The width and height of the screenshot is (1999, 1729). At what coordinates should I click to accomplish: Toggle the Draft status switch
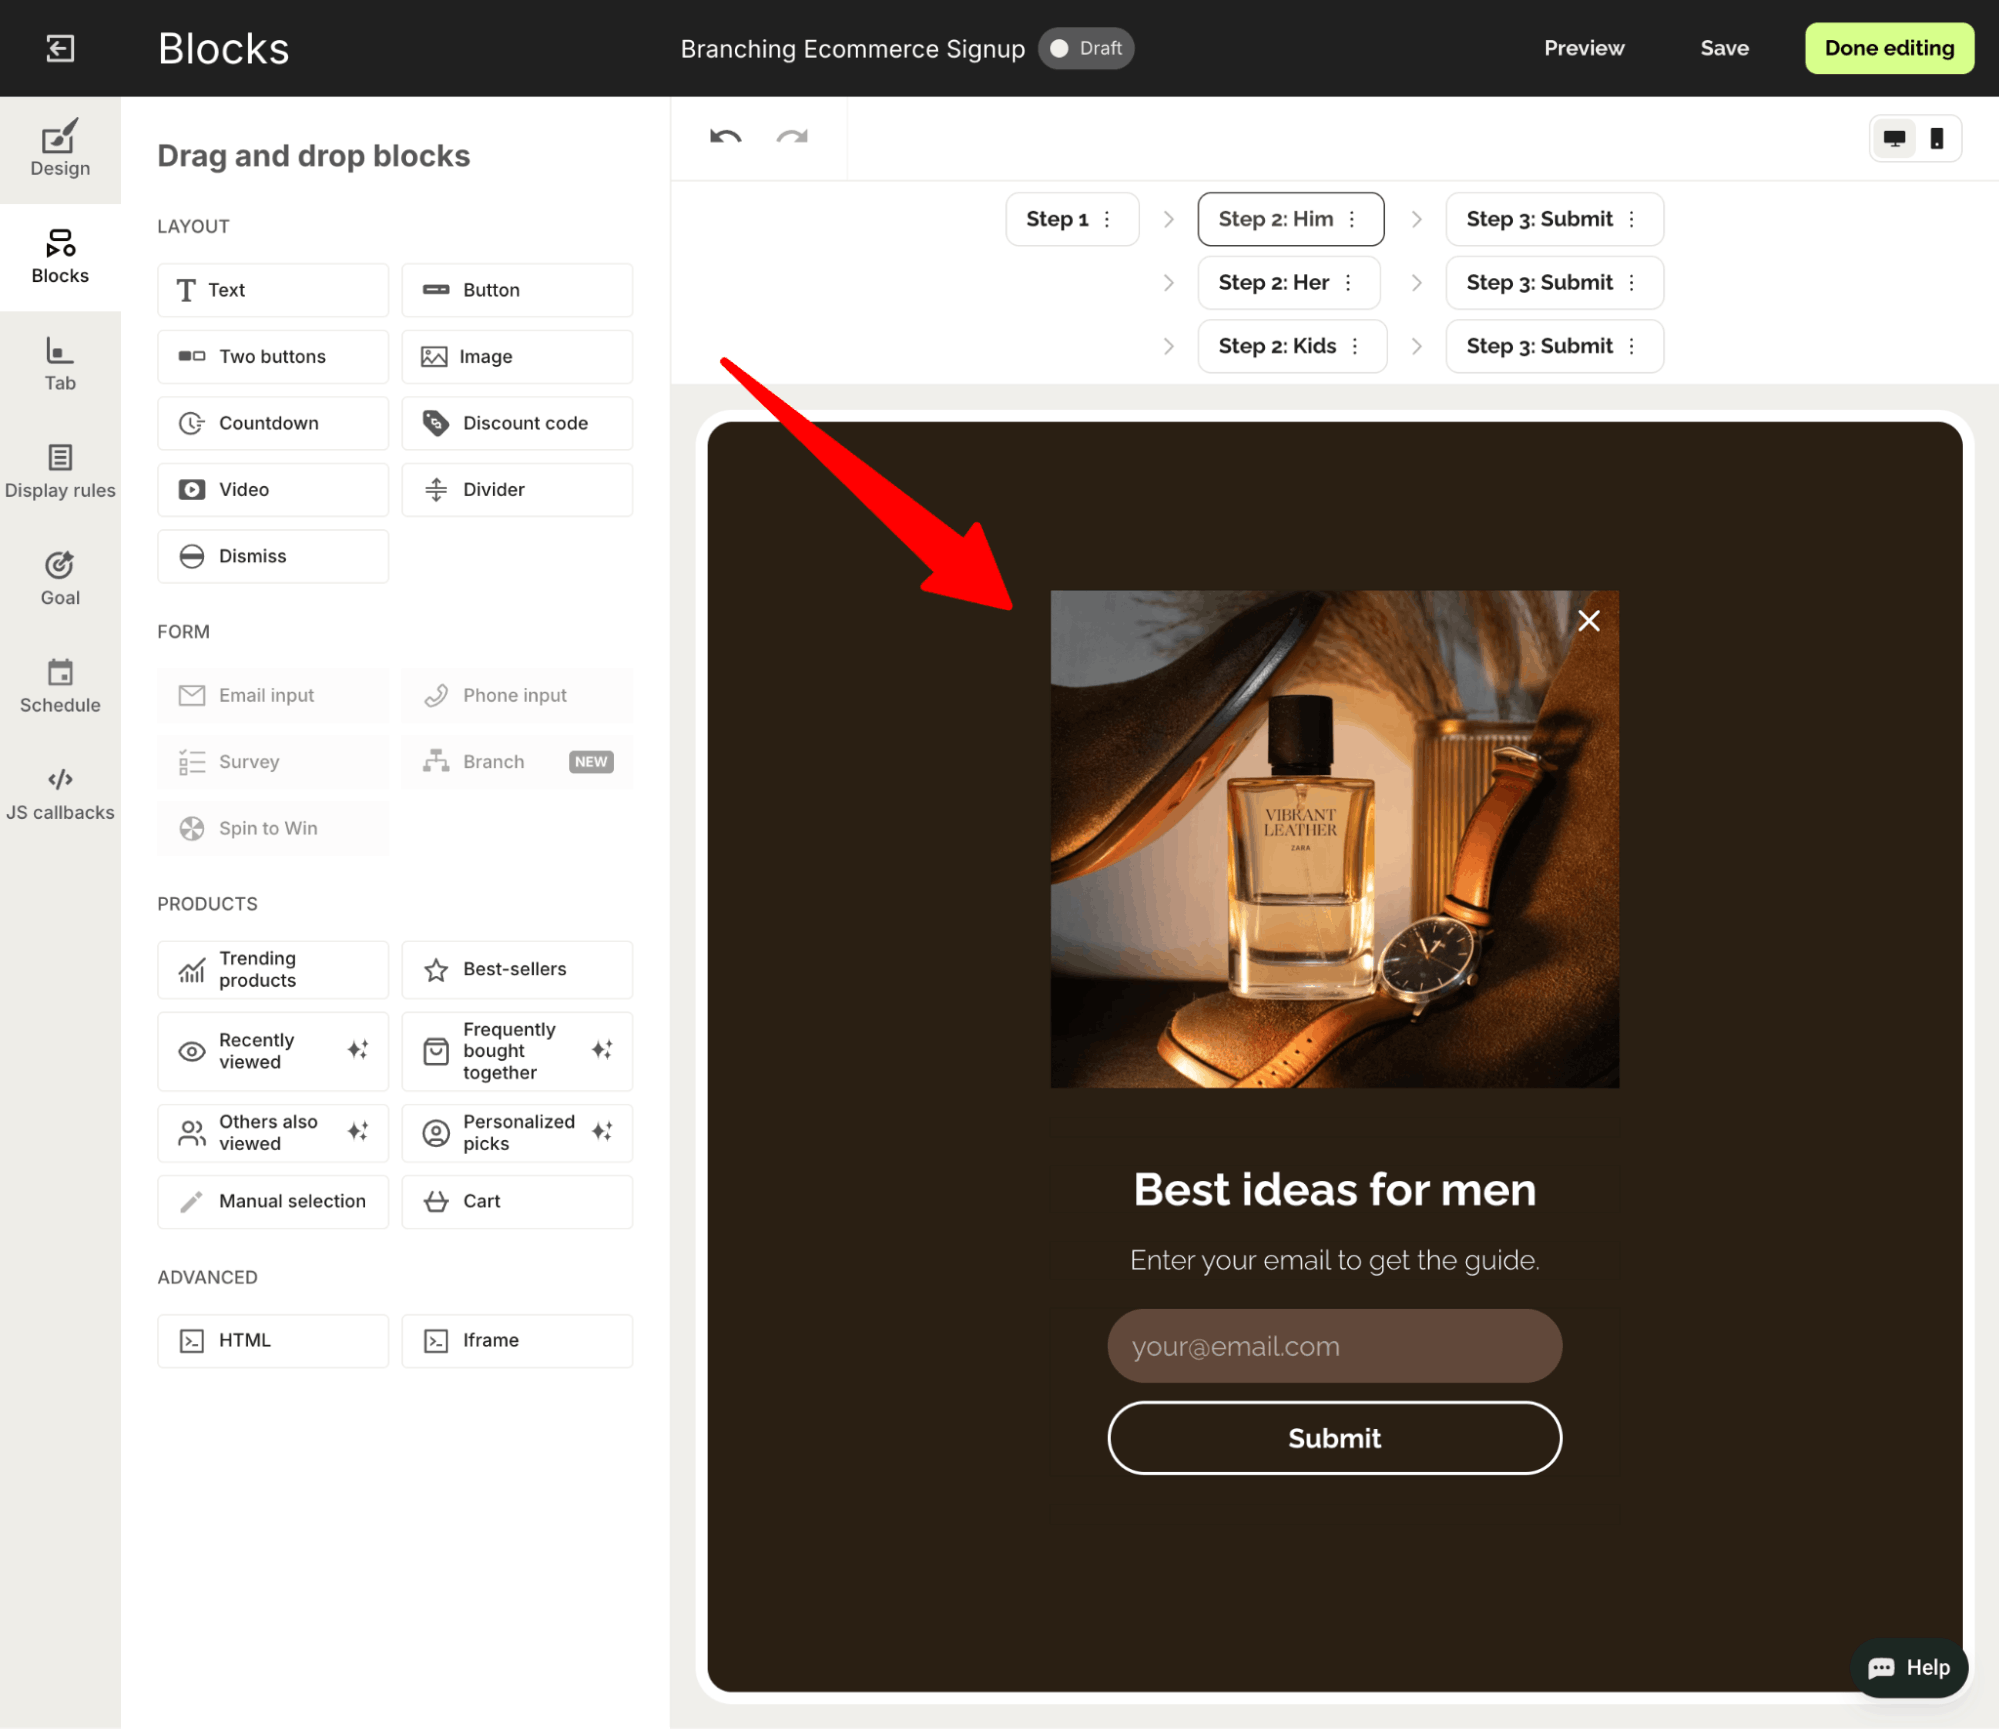pyautogui.click(x=1061, y=48)
